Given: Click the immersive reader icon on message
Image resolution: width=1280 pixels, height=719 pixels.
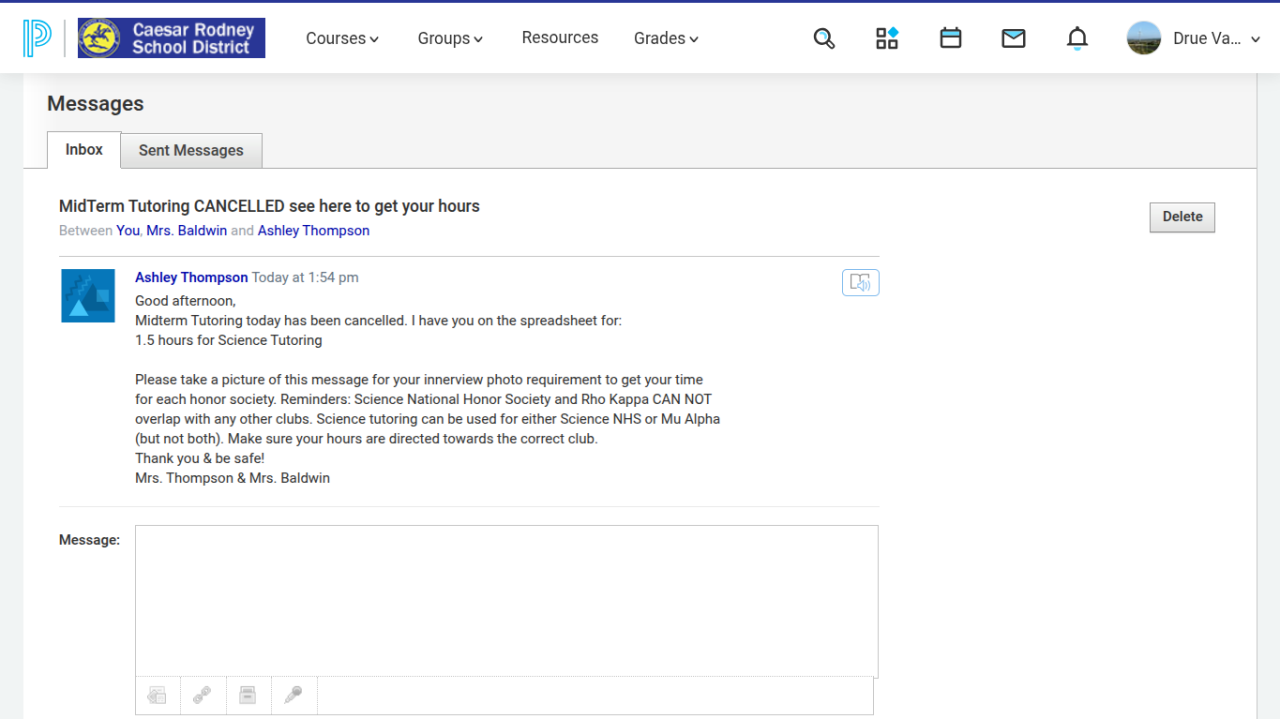Looking at the screenshot, I should click(860, 283).
